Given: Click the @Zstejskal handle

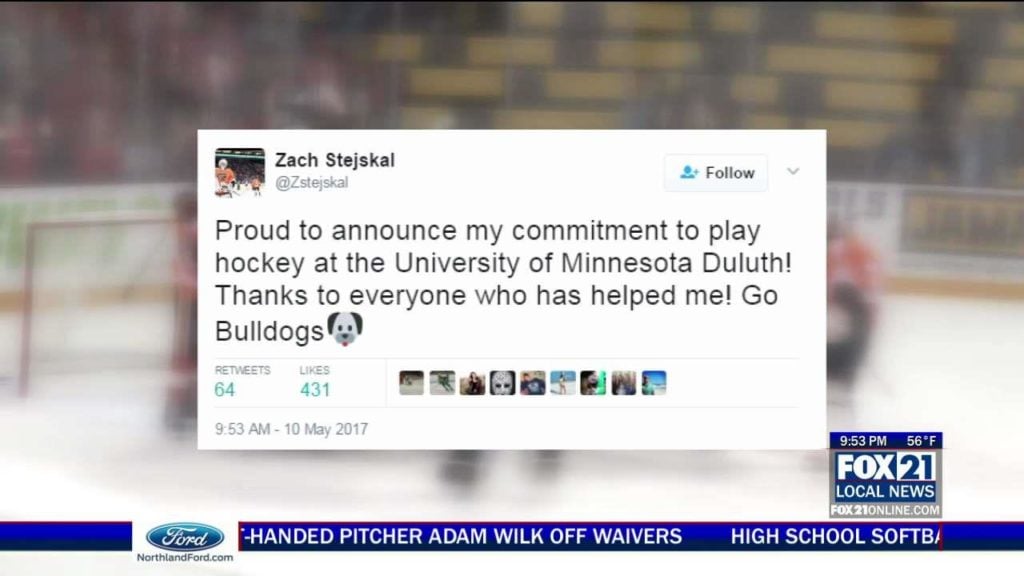Looking at the screenshot, I should (x=312, y=183).
